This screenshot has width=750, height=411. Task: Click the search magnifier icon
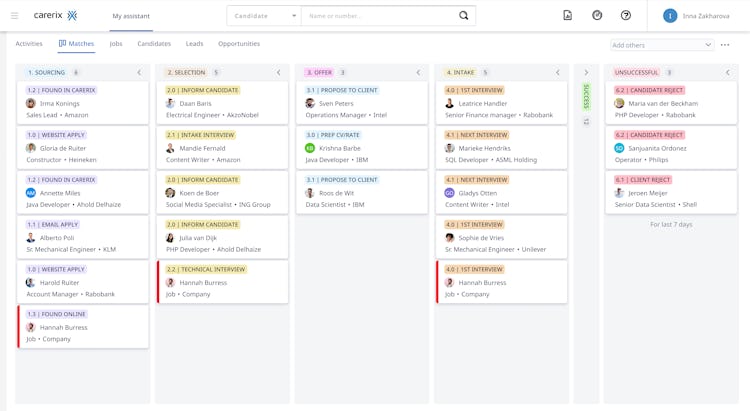(x=463, y=16)
